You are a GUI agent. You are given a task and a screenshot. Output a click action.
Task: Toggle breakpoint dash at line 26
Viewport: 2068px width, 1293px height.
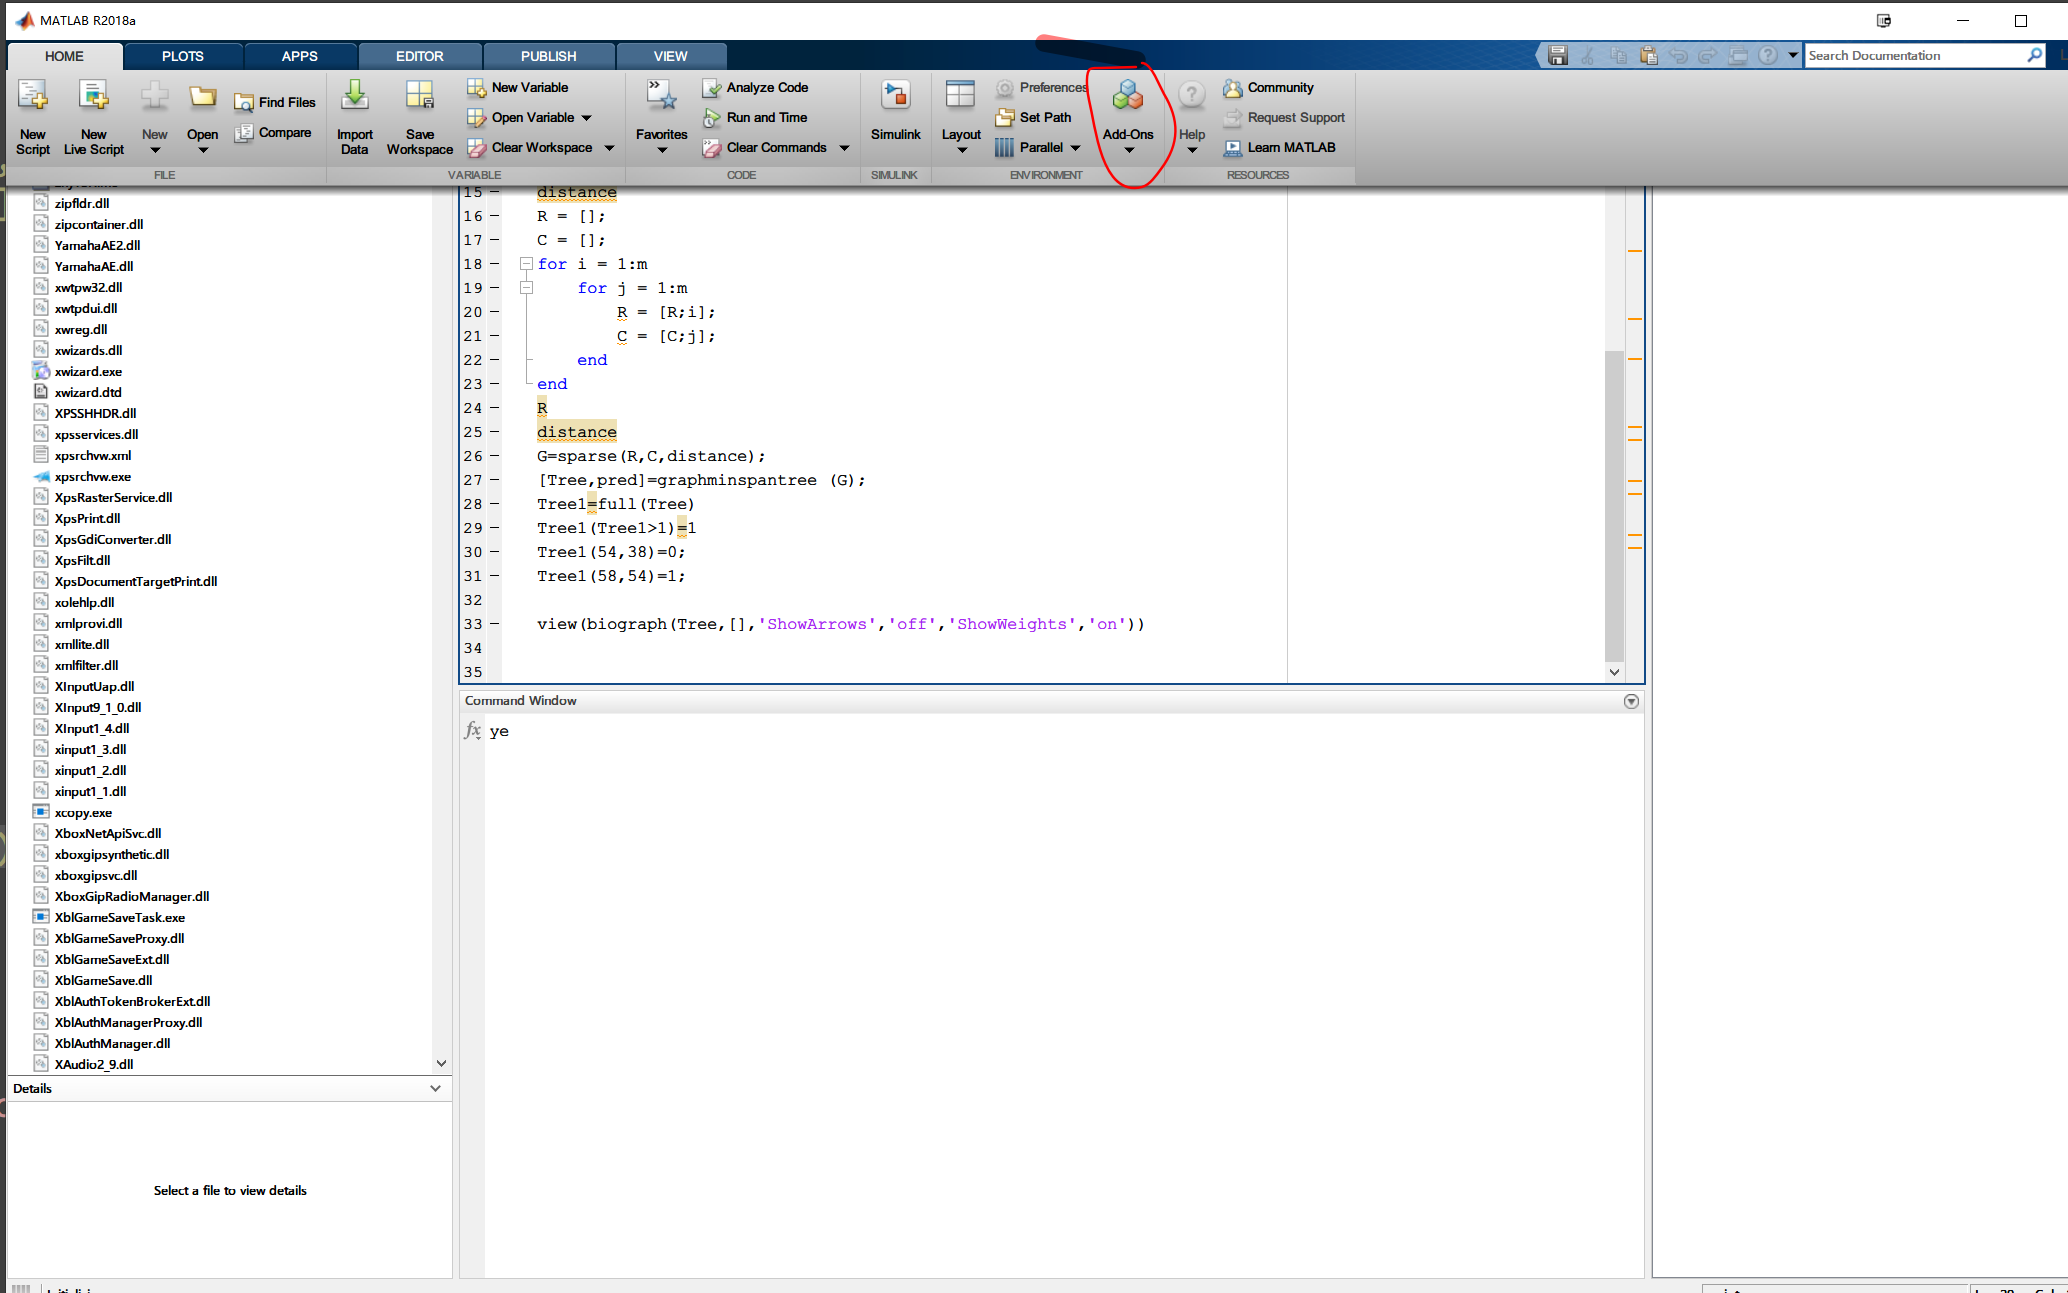(494, 456)
